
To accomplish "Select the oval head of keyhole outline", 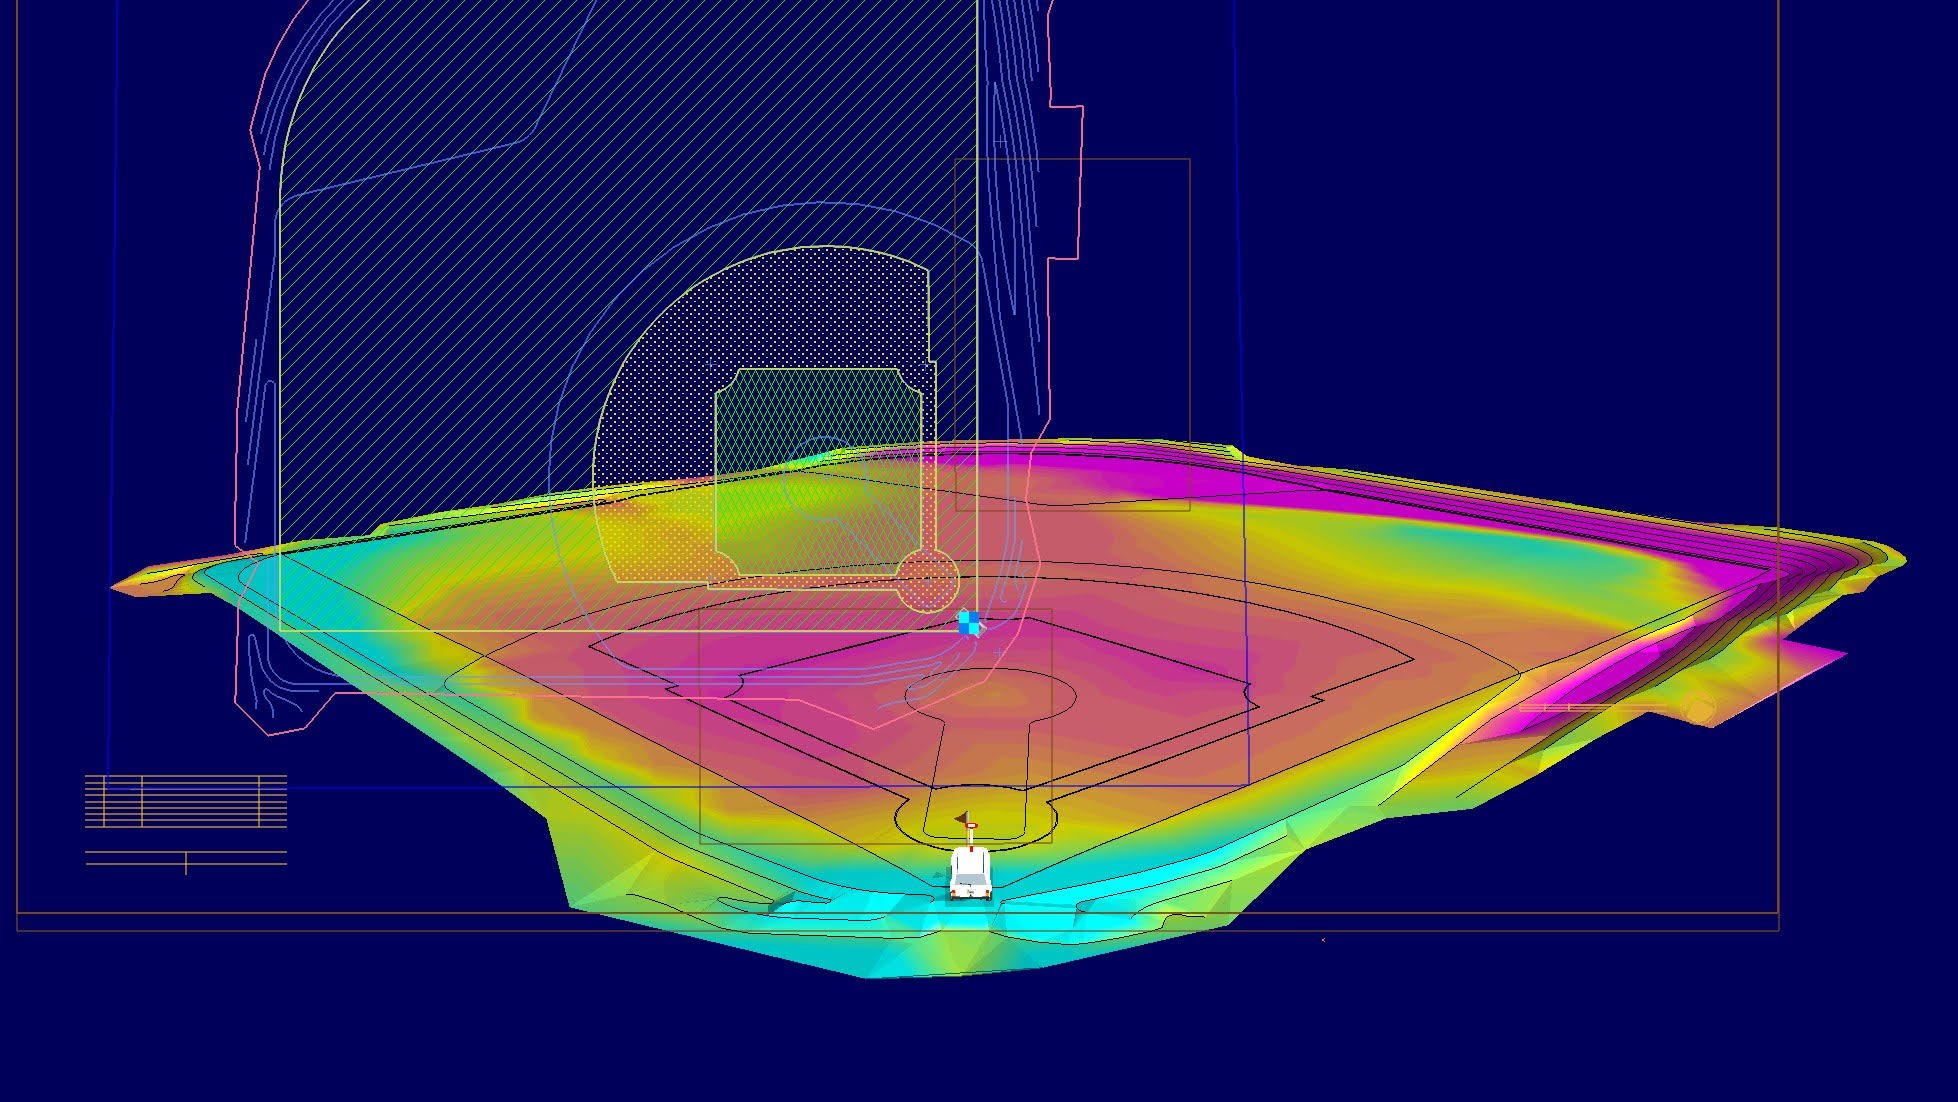I will pos(990,693).
